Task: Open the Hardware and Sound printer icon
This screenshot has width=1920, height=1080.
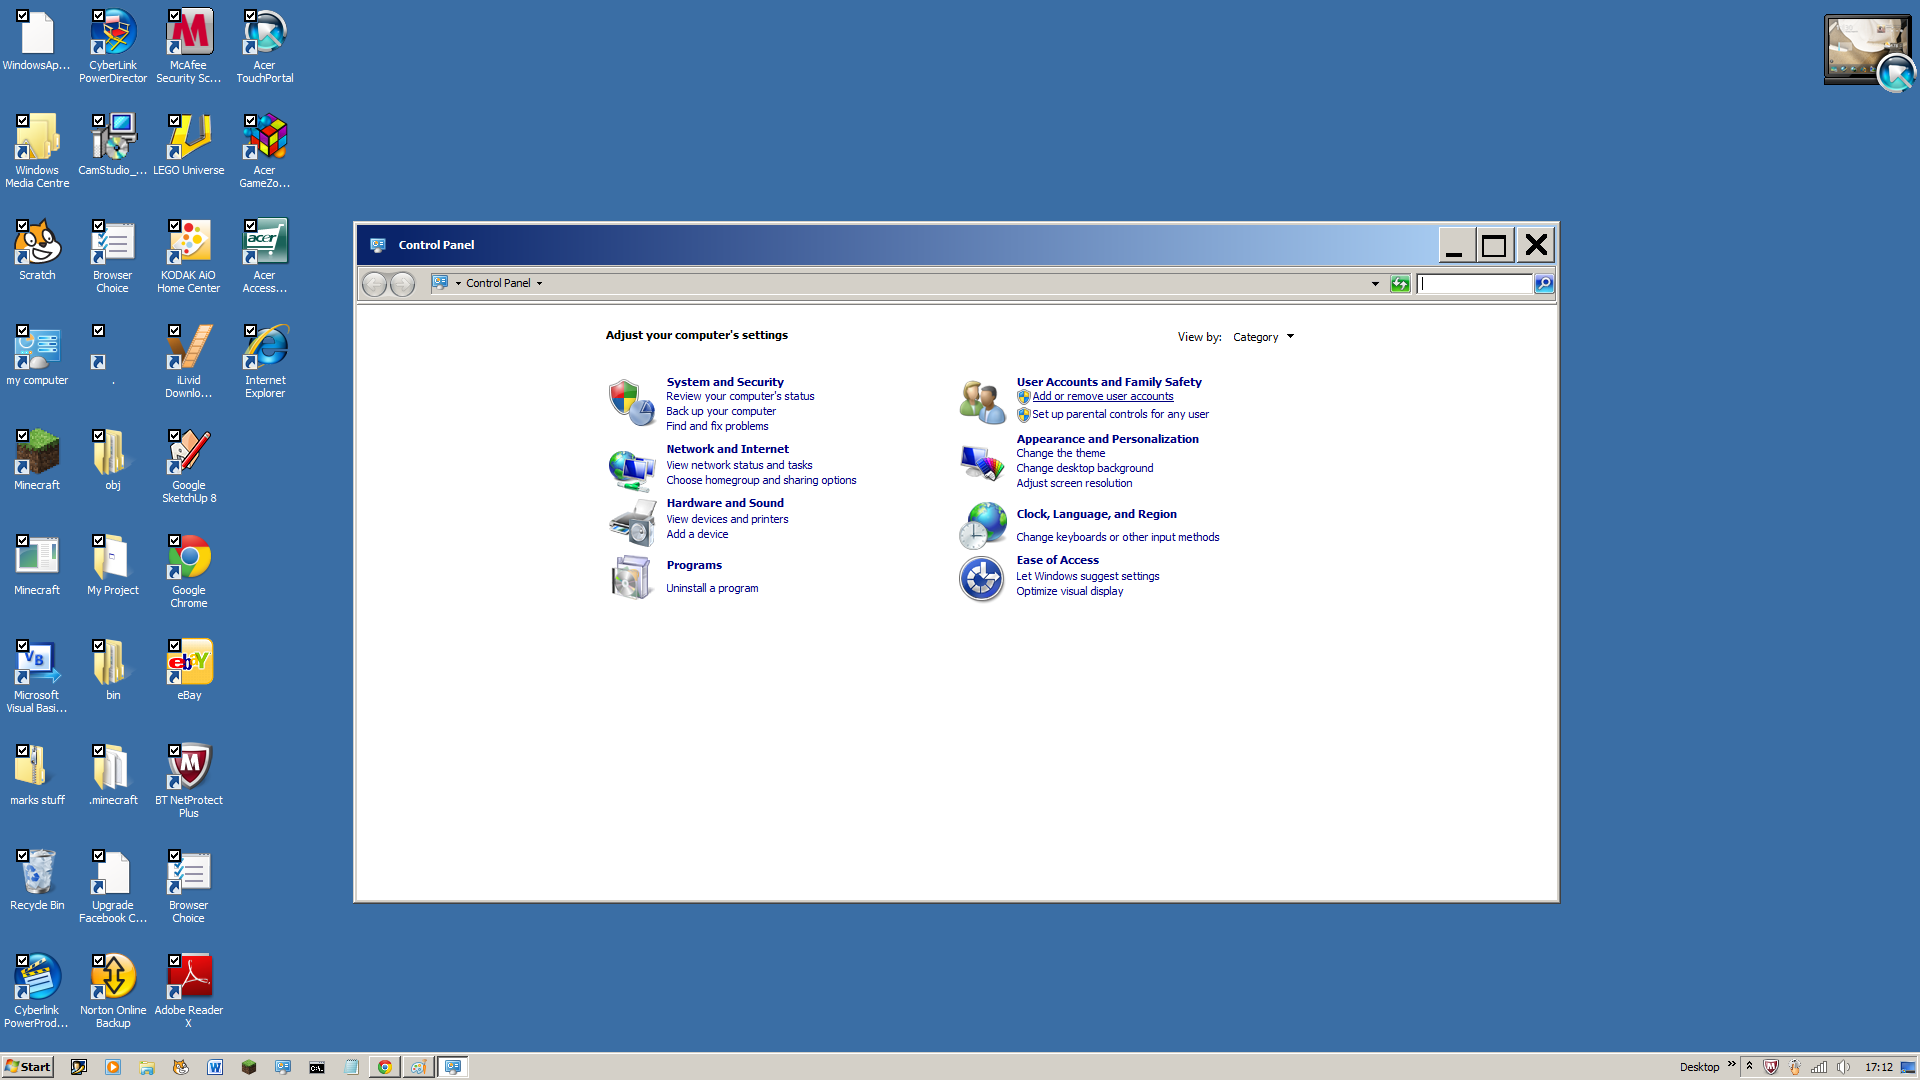Action: click(x=631, y=521)
